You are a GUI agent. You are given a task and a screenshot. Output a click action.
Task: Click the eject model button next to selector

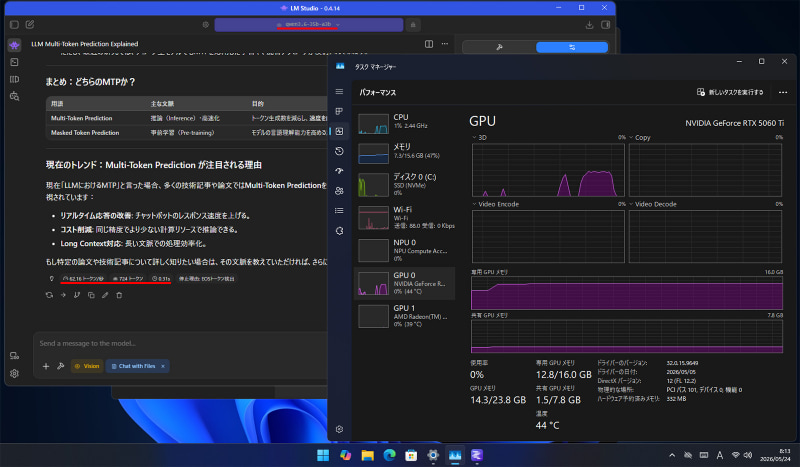(413, 24)
